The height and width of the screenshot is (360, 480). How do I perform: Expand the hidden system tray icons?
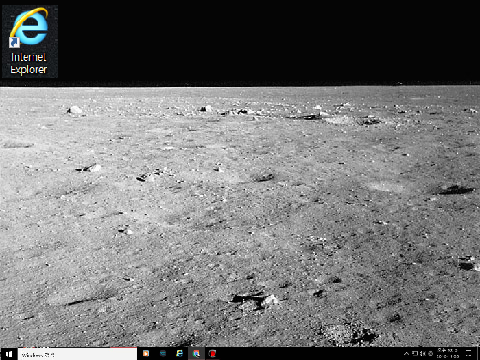coord(406,354)
